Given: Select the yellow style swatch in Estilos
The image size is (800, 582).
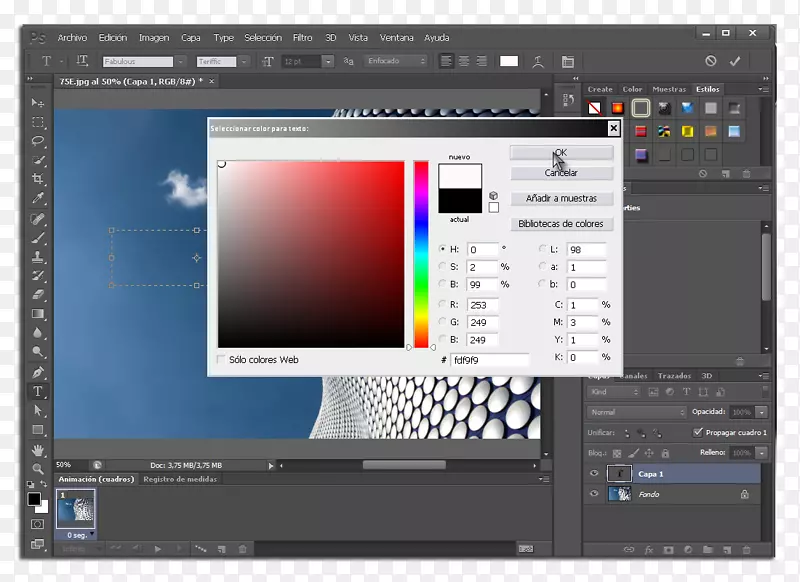Looking at the screenshot, I should 690,131.
